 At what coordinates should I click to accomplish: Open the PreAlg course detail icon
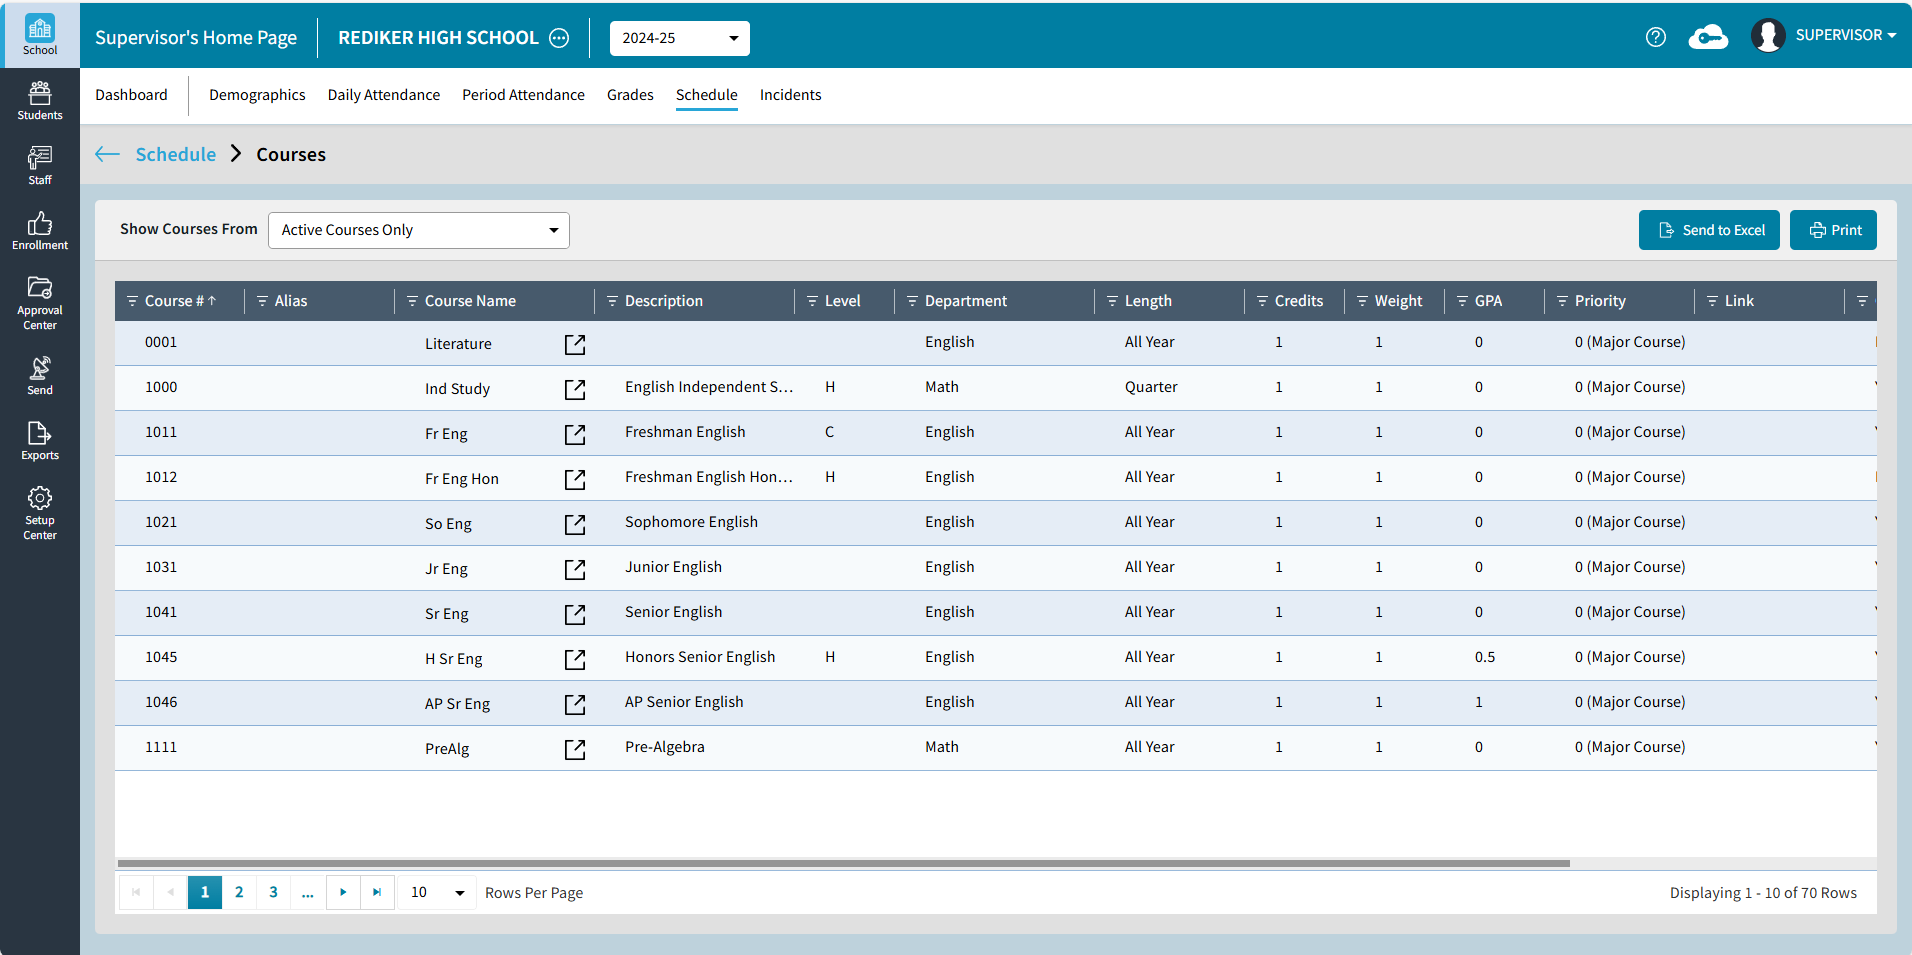point(575,749)
